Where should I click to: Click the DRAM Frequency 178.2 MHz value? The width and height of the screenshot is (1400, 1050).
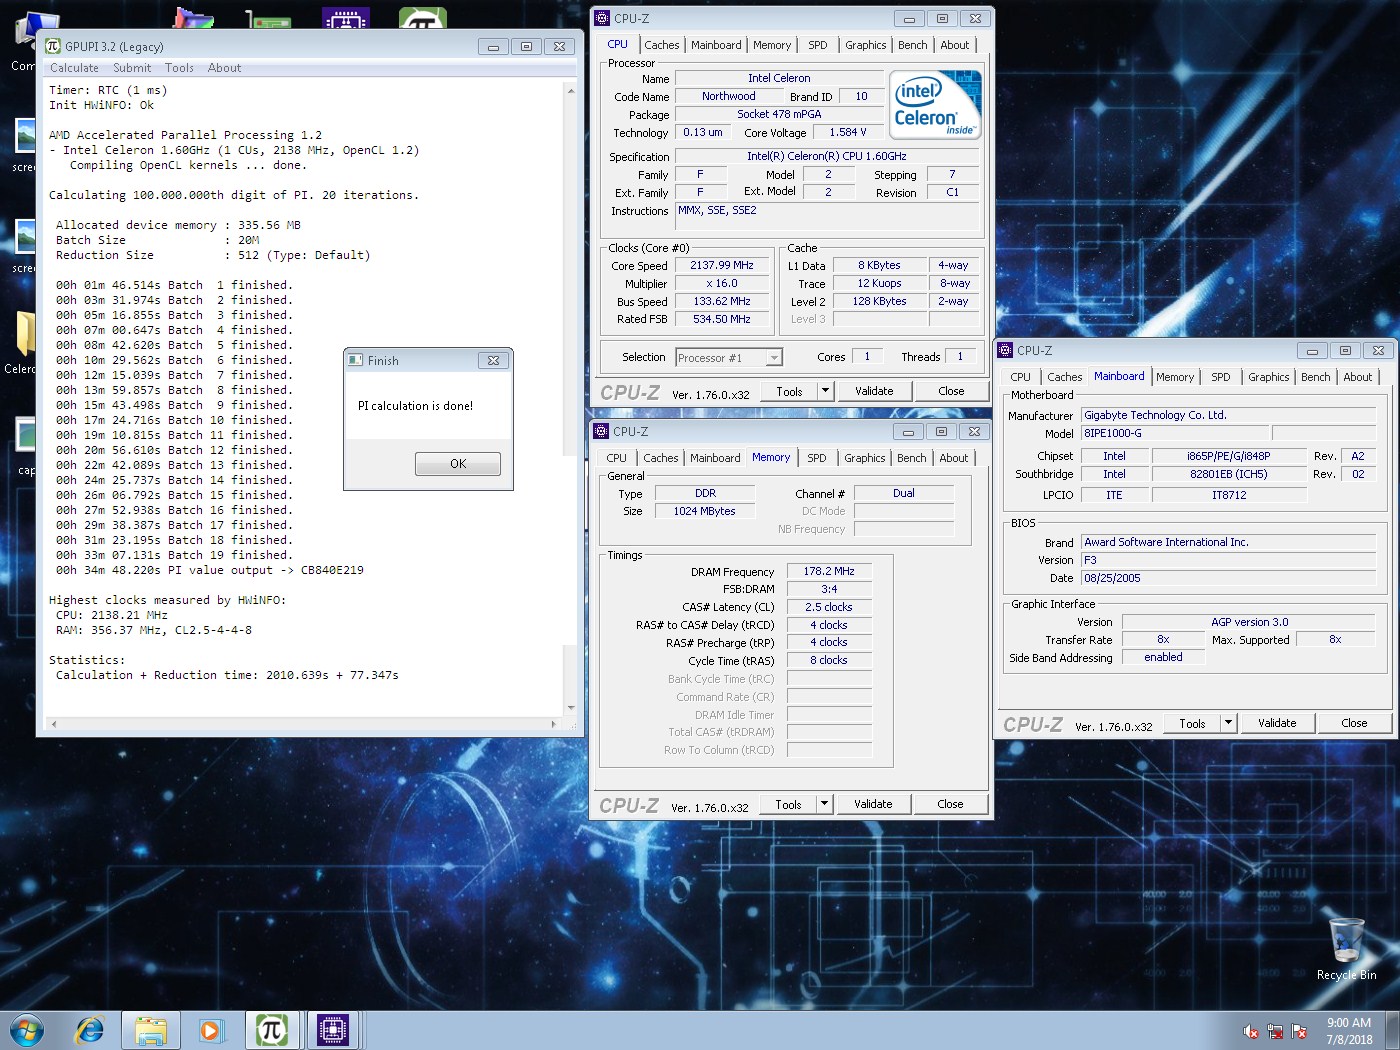[829, 572]
